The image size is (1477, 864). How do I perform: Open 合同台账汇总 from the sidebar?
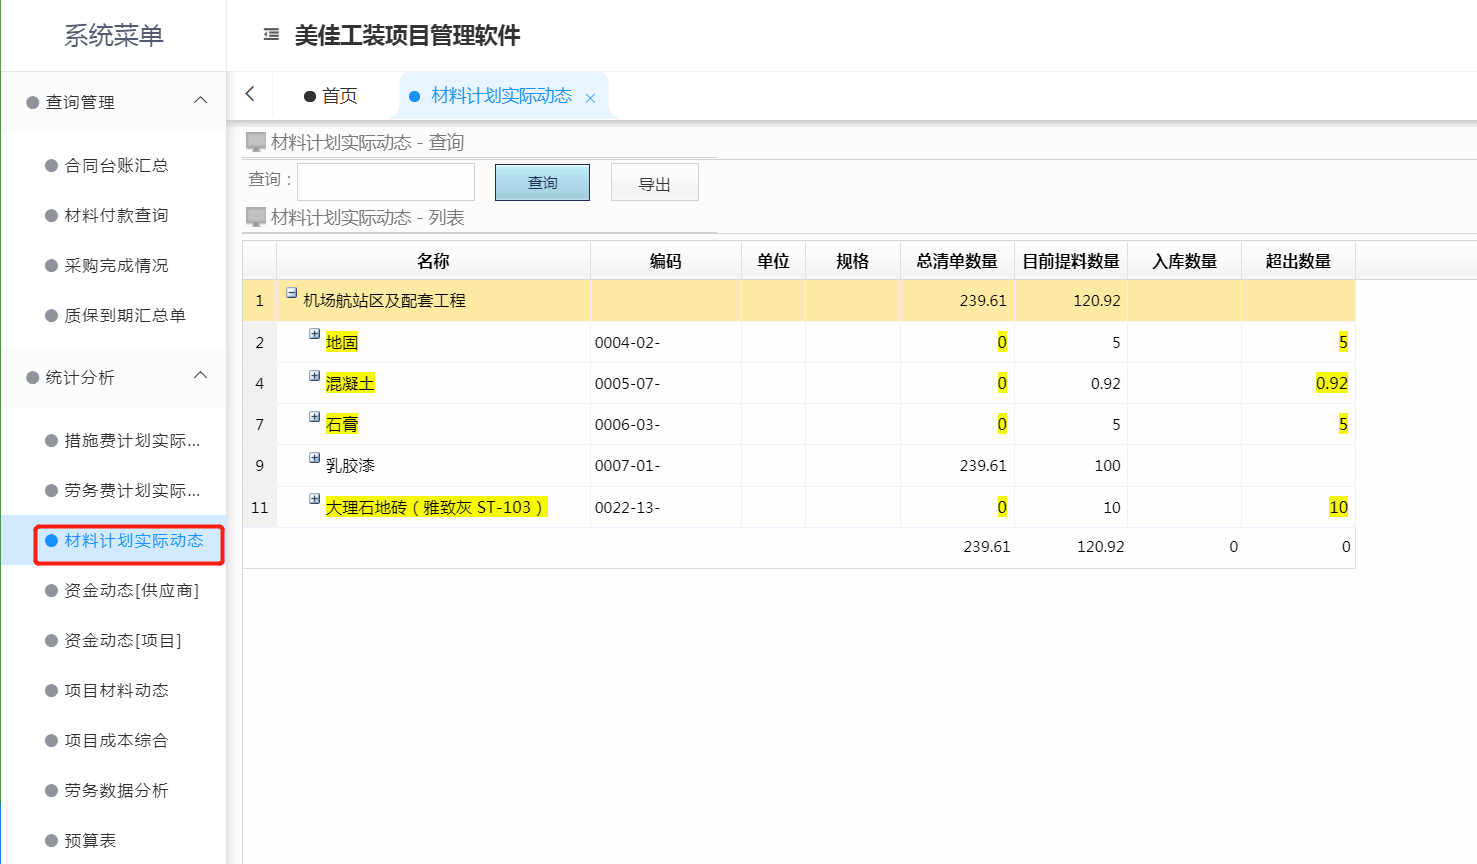pyautogui.click(x=116, y=166)
